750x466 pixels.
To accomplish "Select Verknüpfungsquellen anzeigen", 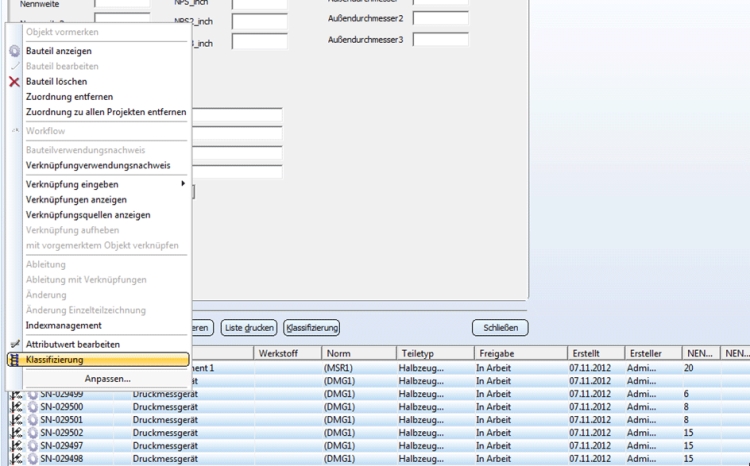I will point(88,215).
